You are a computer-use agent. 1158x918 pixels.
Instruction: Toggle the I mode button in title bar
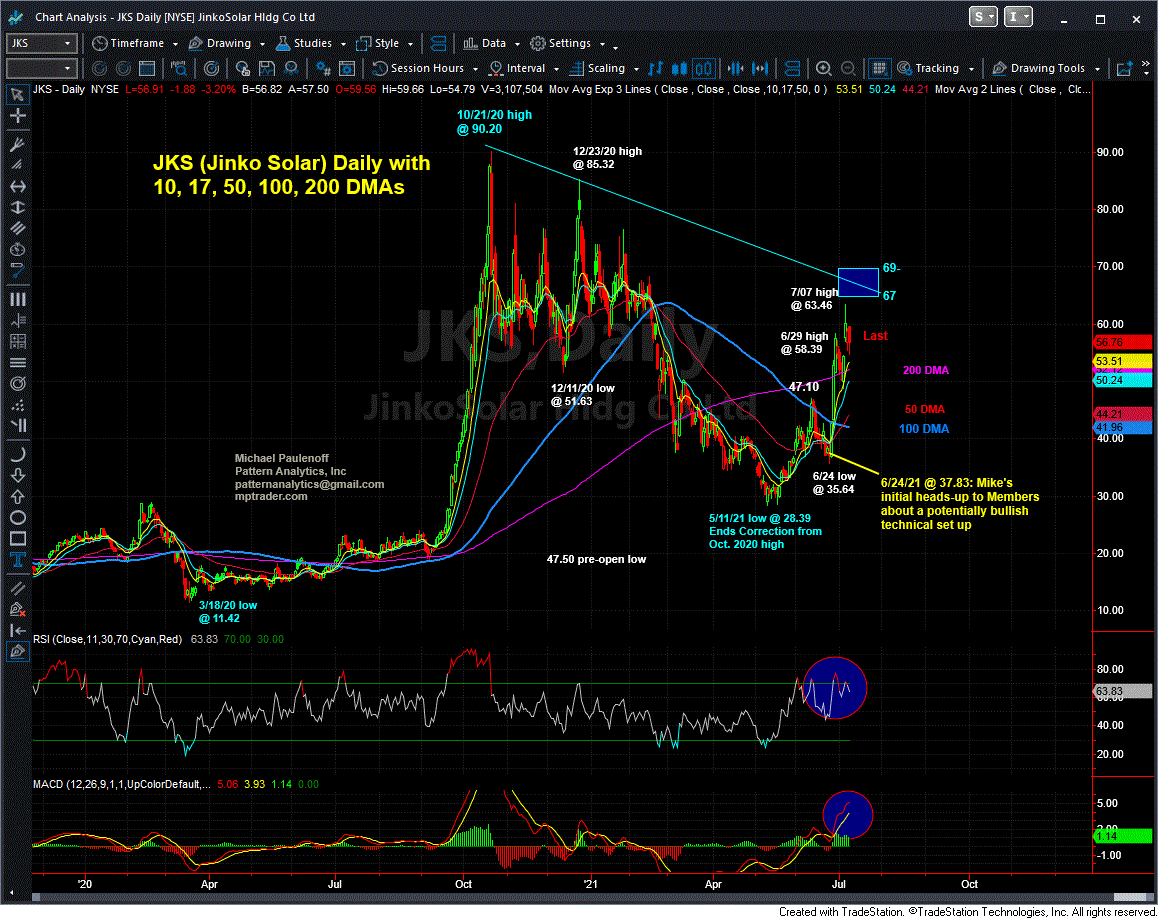[x=1018, y=17]
